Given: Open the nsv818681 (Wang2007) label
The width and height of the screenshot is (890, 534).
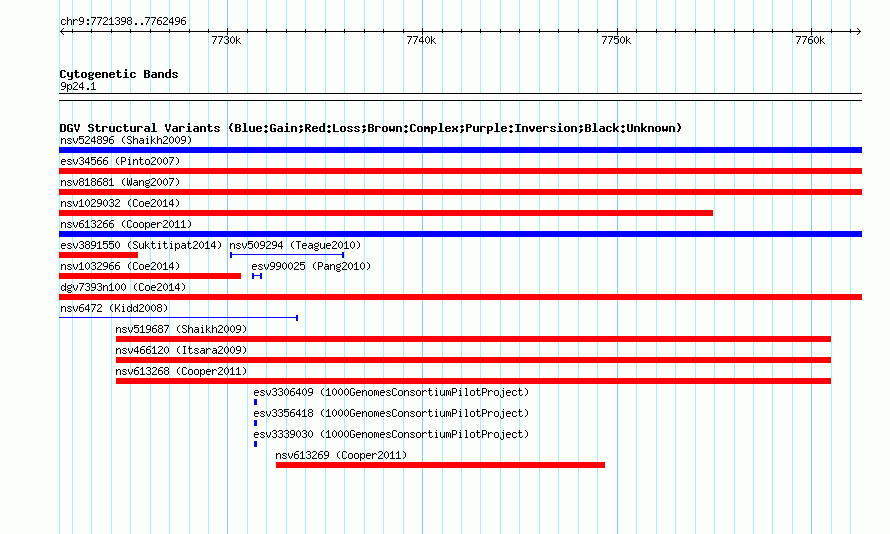Looking at the screenshot, I should [x=120, y=182].
